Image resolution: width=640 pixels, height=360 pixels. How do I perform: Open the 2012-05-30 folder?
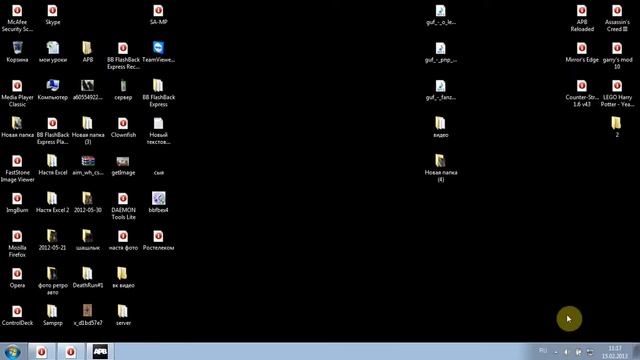(87, 202)
